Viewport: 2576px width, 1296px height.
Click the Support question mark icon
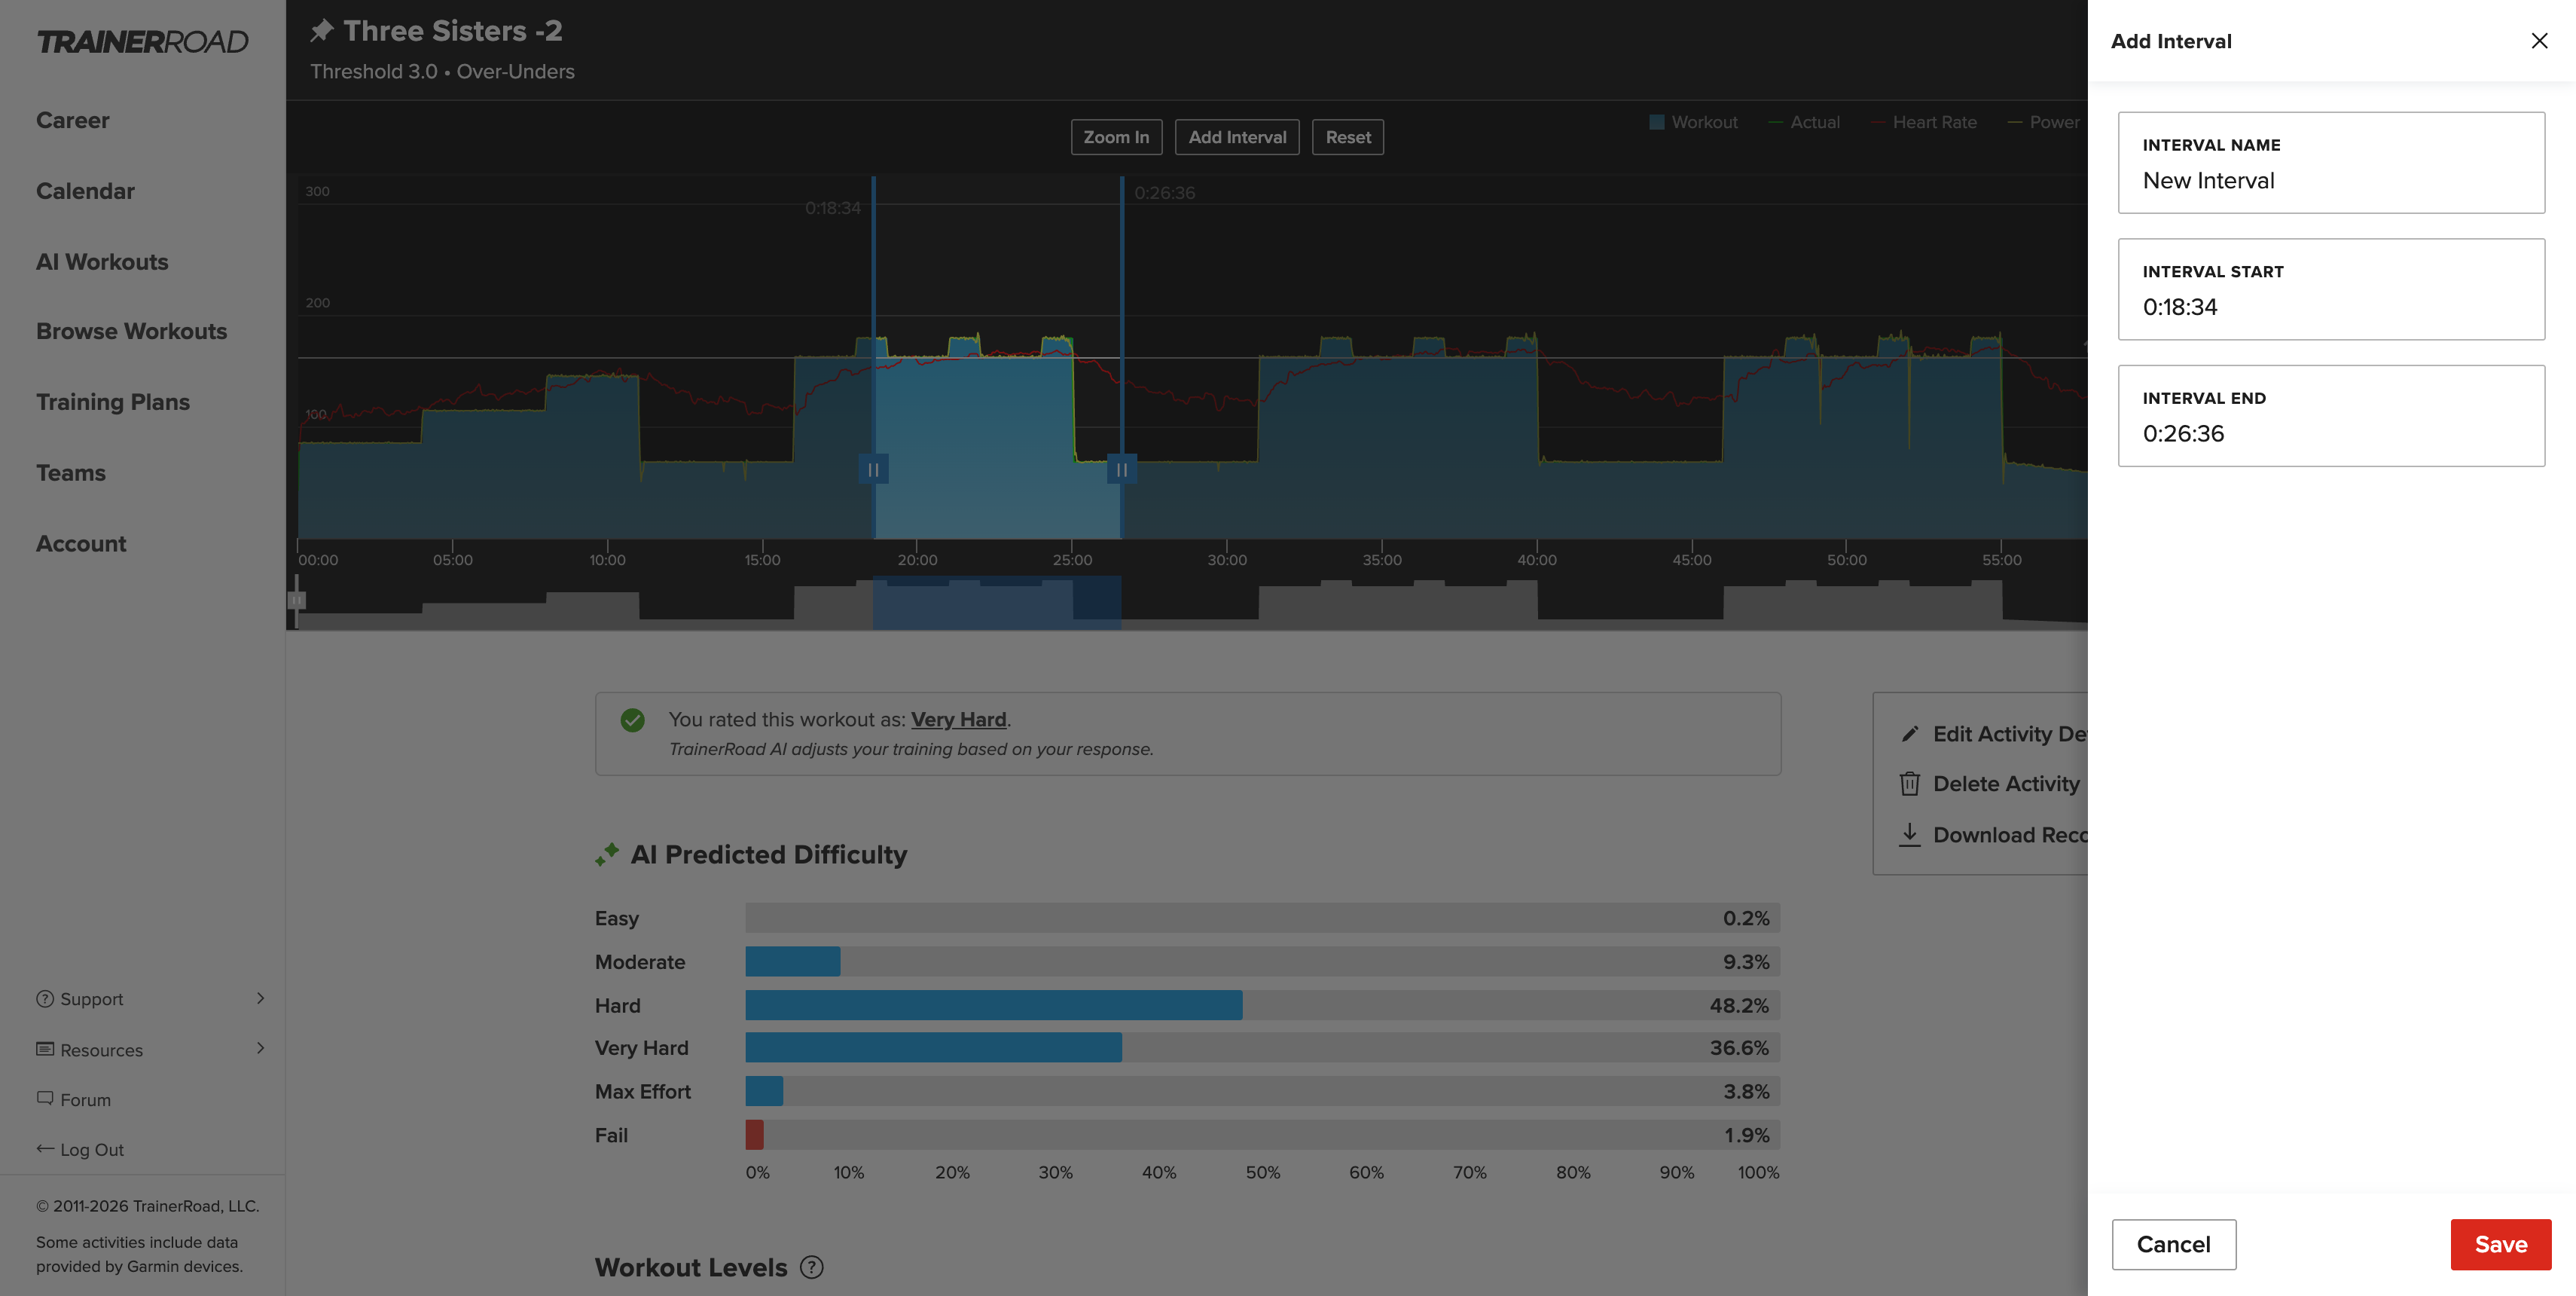pyautogui.click(x=45, y=998)
